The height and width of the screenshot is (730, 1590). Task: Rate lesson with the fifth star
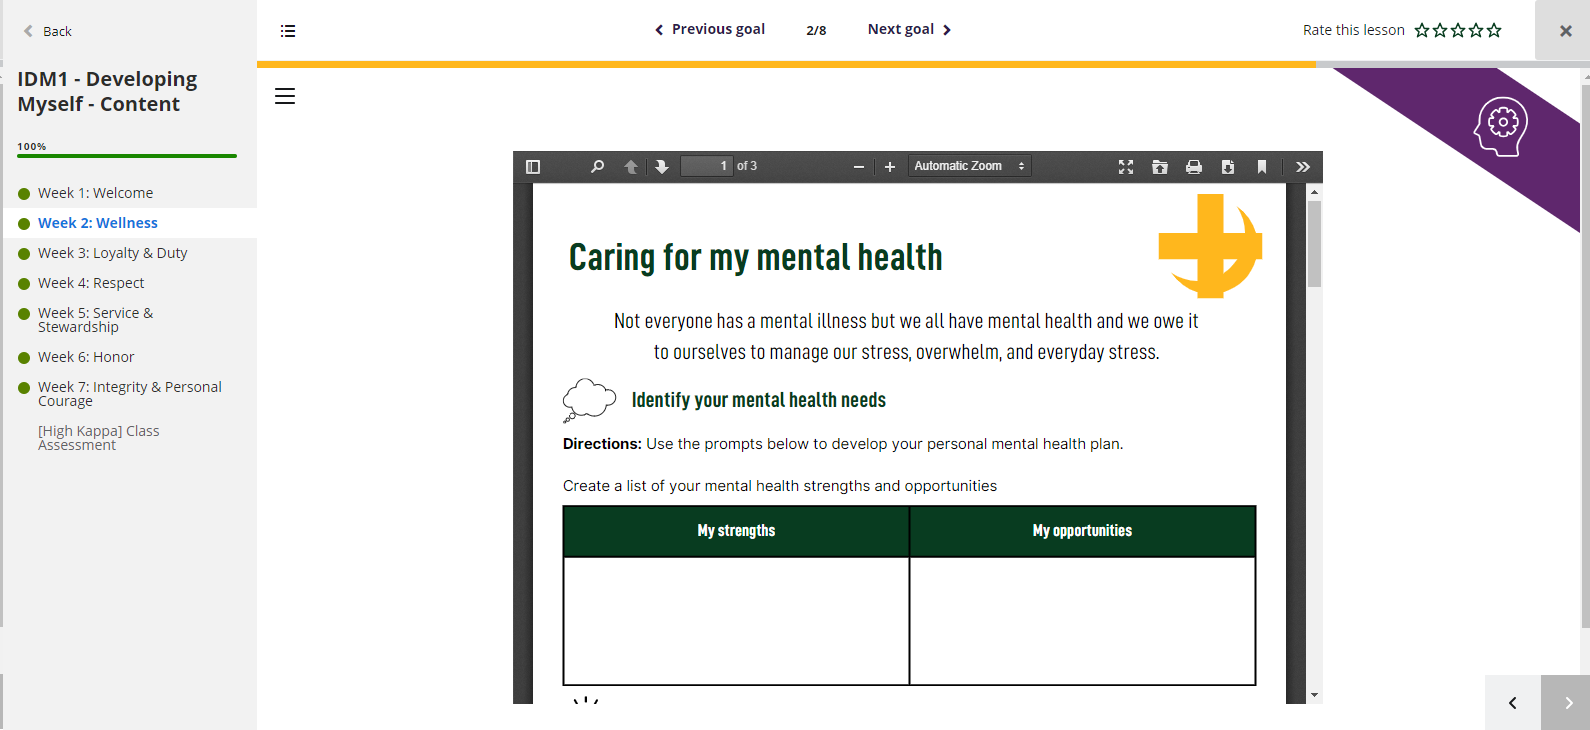click(1494, 30)
